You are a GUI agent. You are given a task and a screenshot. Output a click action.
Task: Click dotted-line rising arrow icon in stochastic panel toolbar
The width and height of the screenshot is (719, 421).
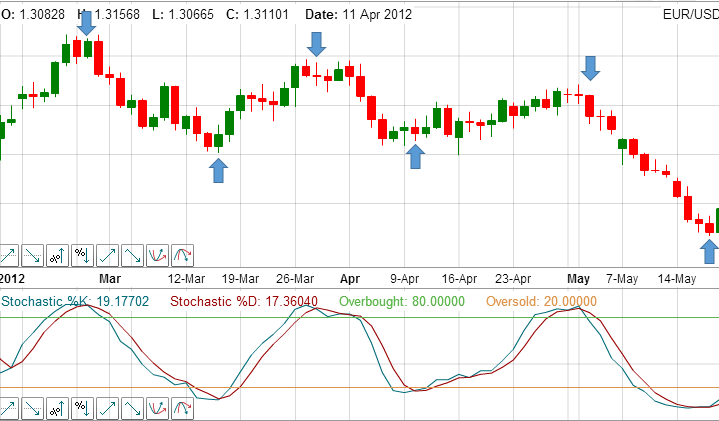tap(9, 408)
